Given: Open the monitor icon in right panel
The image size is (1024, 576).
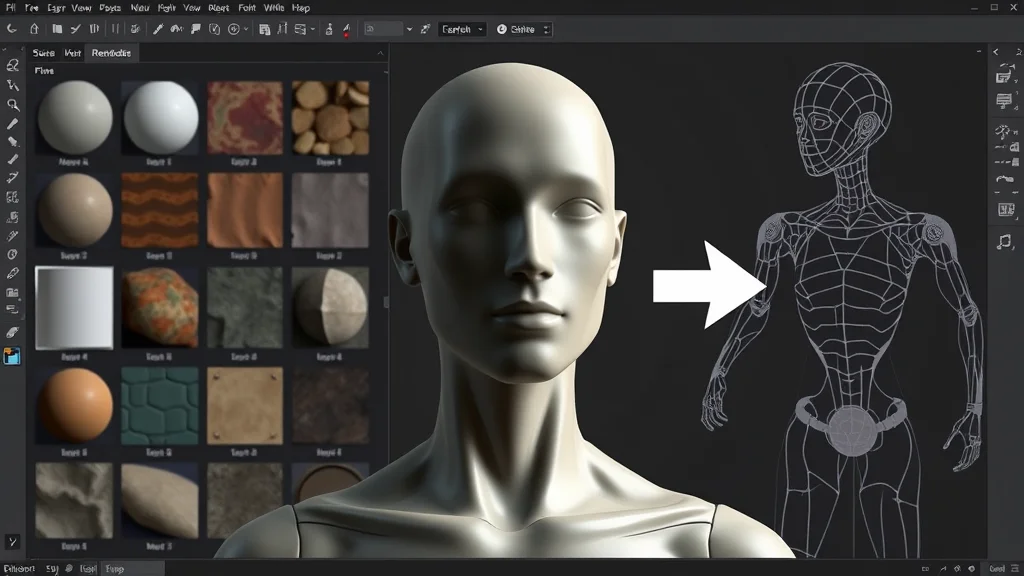Looking at the screenshot, I should point(1004,101).
